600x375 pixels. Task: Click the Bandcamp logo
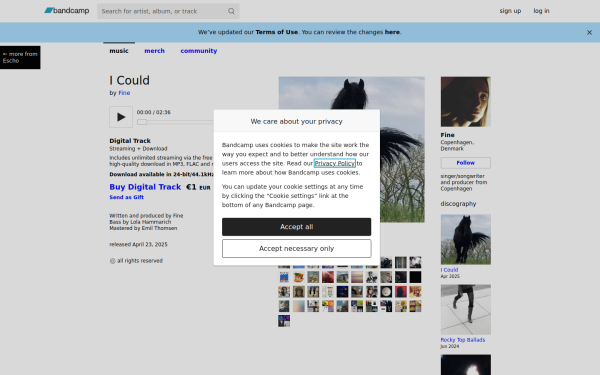[67, 11]
